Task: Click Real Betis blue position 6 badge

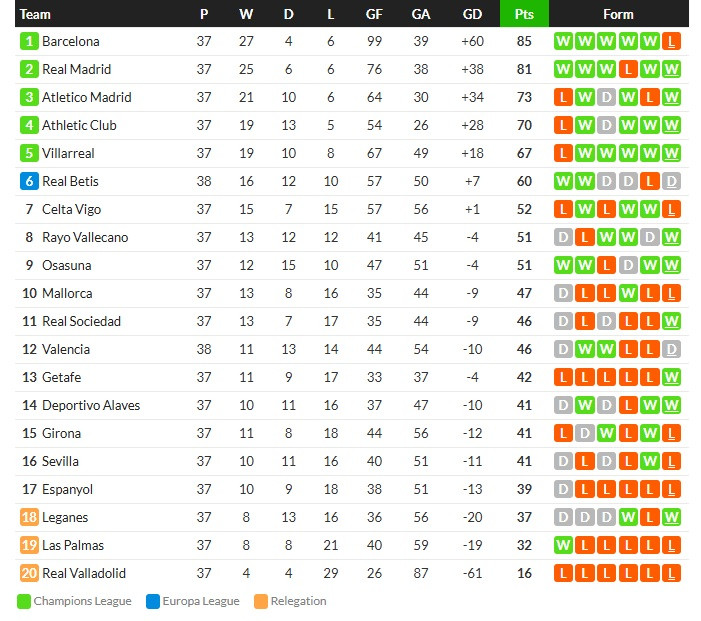Action: [x=29, y=182]
